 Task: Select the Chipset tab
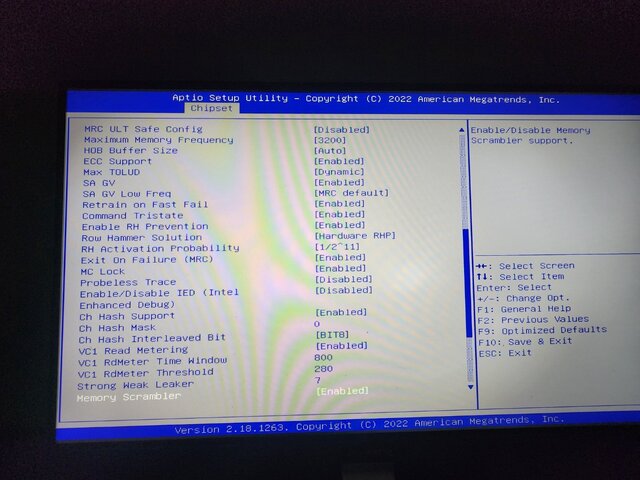[211, 108]
